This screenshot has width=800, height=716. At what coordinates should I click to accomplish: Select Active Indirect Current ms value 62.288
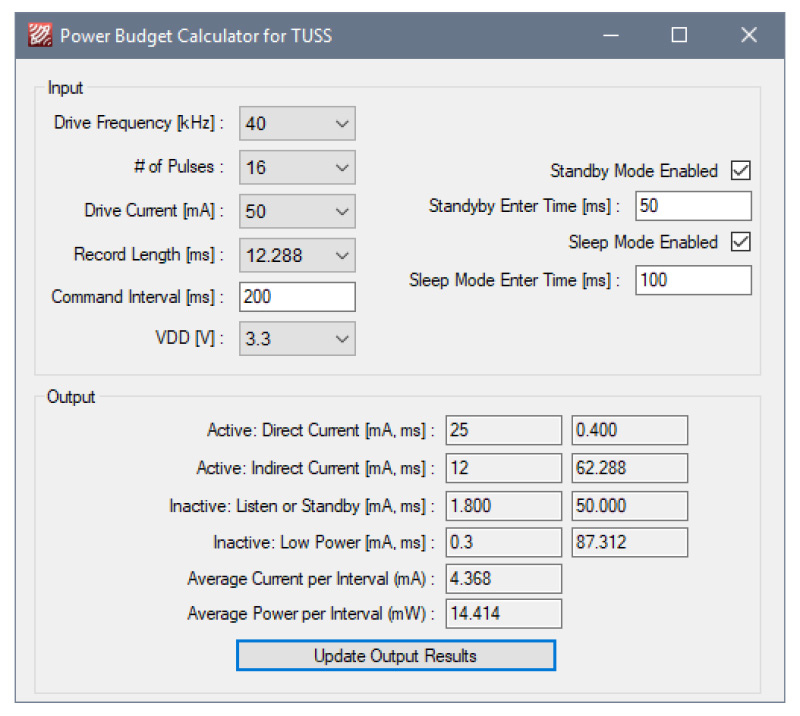629,468
